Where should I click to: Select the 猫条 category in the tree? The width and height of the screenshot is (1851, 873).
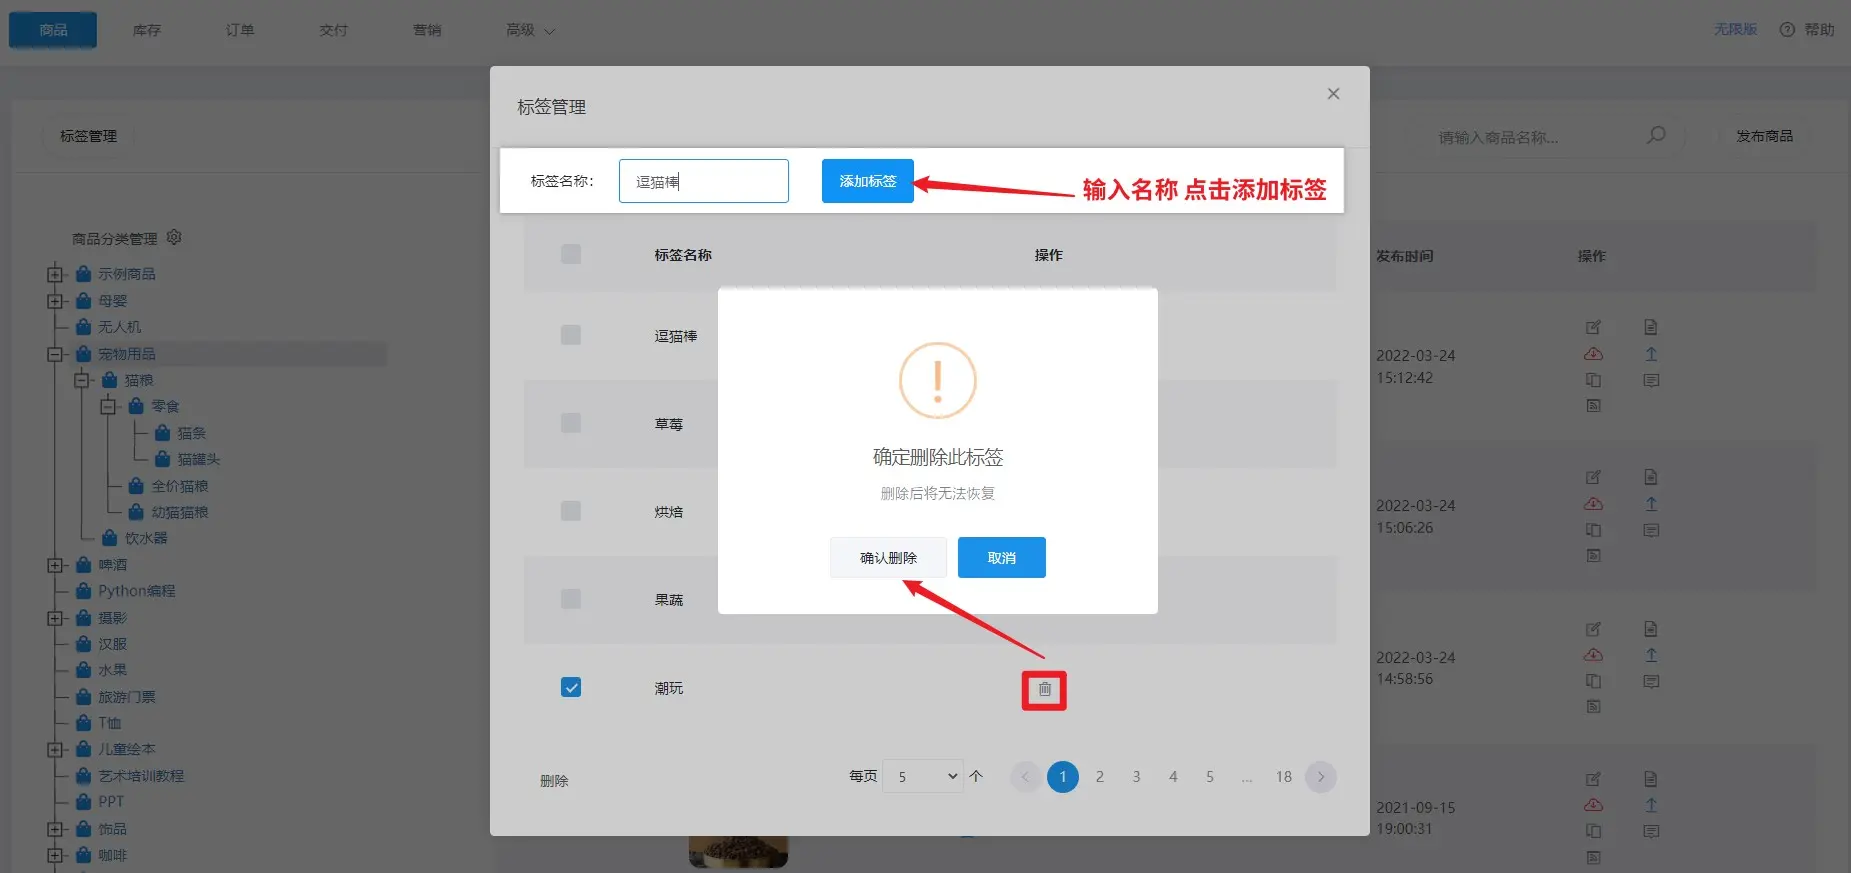coord(192,433)
